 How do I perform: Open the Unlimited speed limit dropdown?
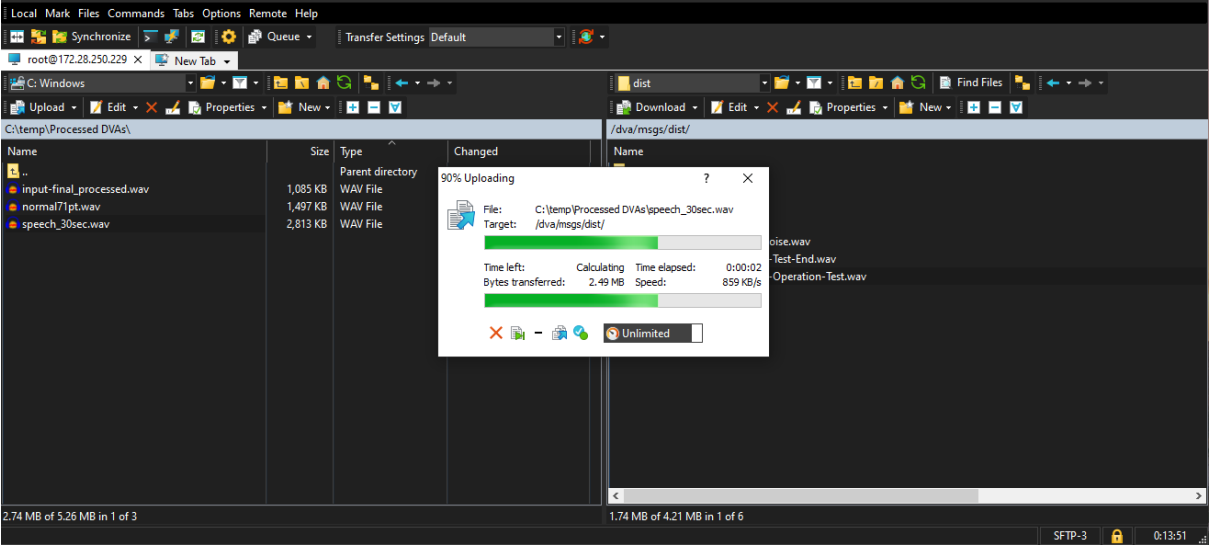click(x=652, y=333)
